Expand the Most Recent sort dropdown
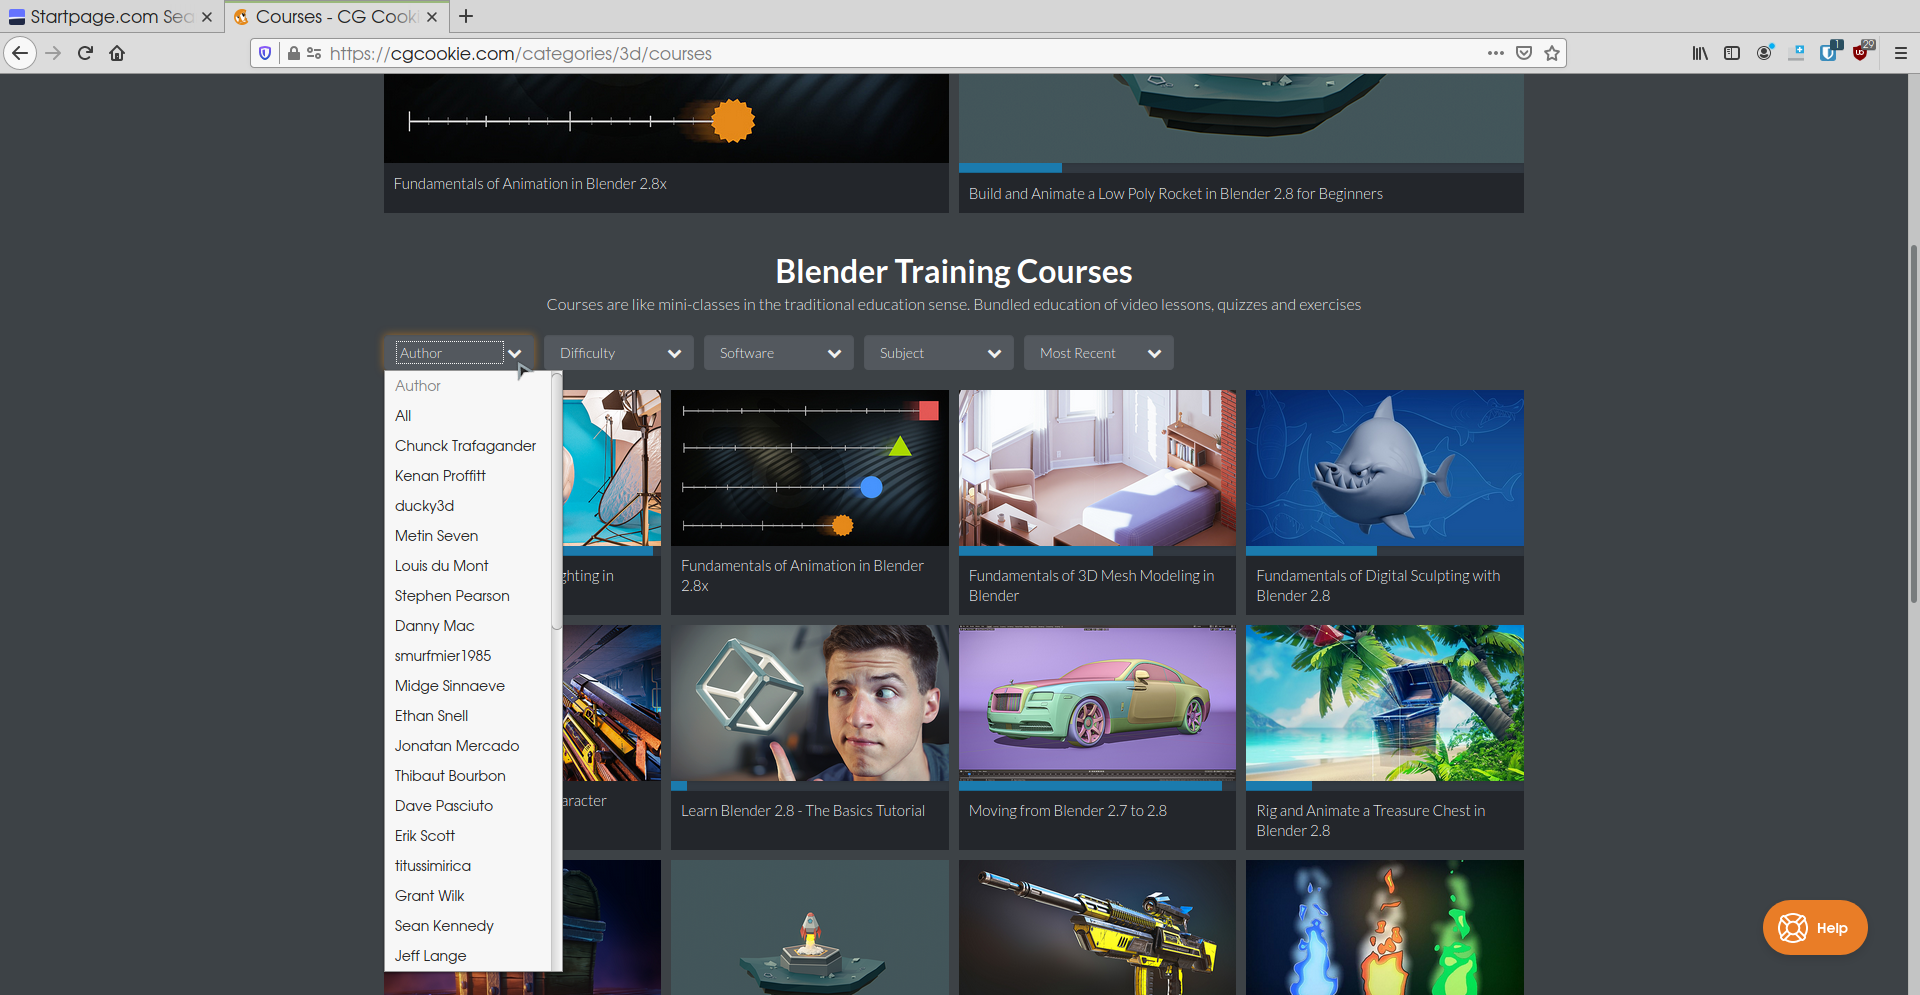The height and width of the screenshot is (995, 1920). click(x=1099, y=353)
